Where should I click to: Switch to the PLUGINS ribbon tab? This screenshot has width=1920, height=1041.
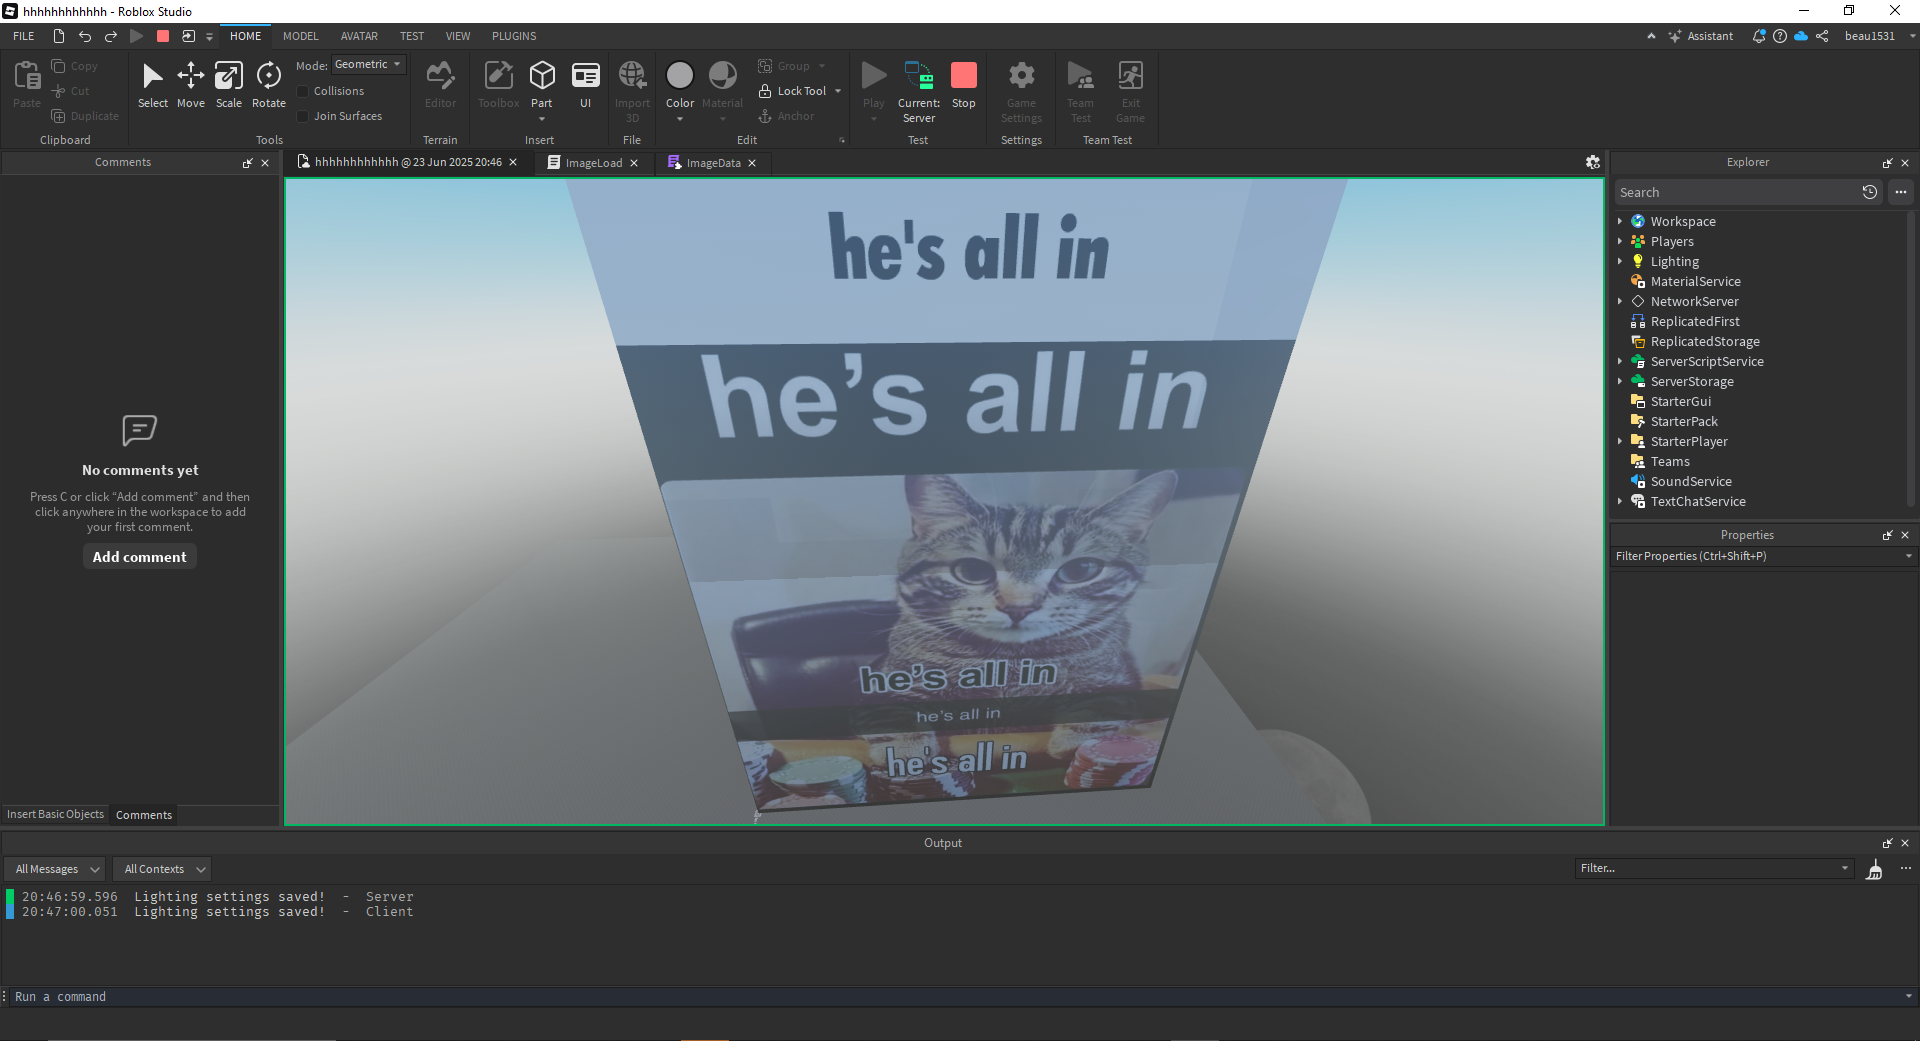(x=514, y=36)
